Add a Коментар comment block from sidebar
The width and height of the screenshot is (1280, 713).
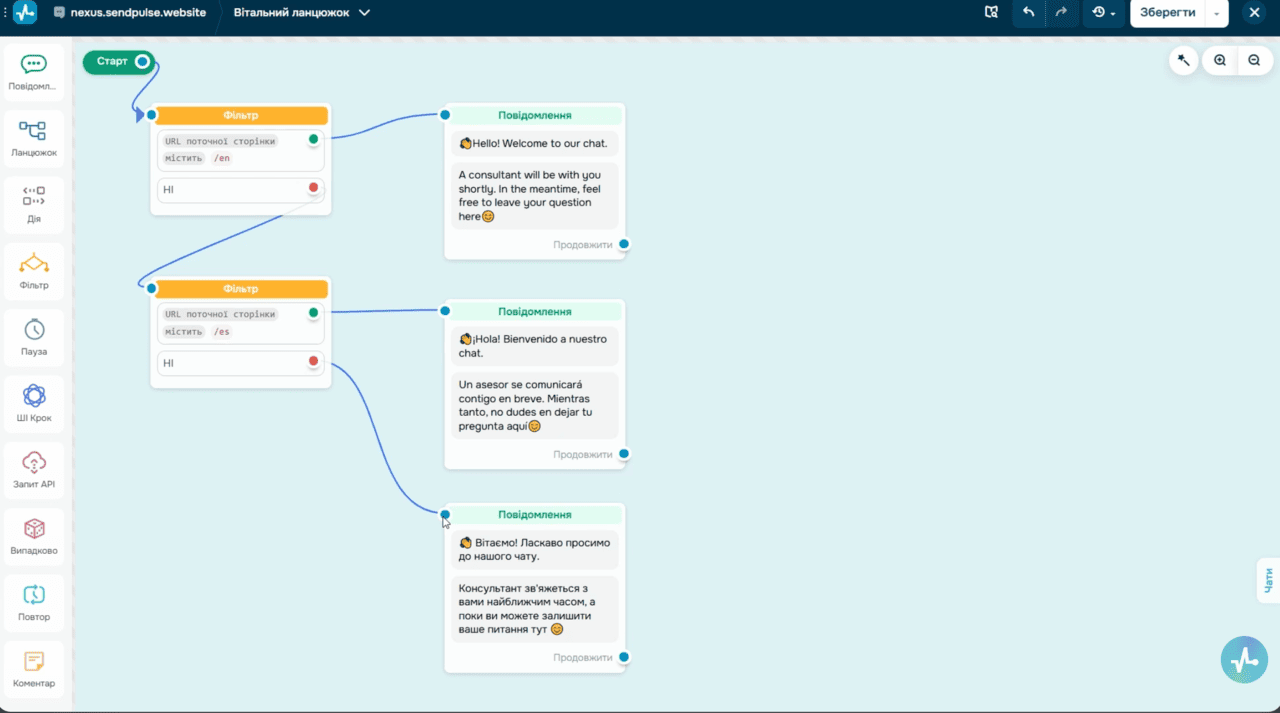coord(34,669)
